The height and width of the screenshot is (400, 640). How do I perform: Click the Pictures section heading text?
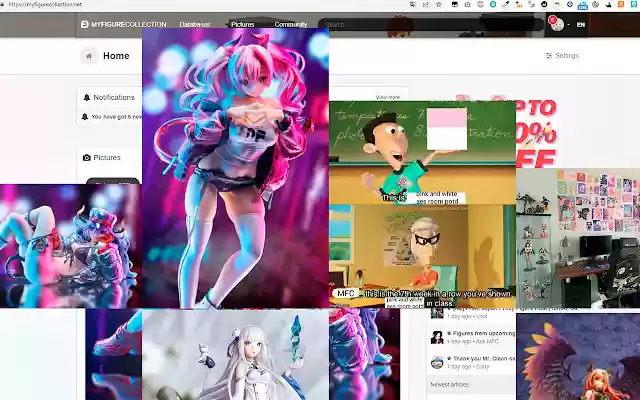pos(107,158)
